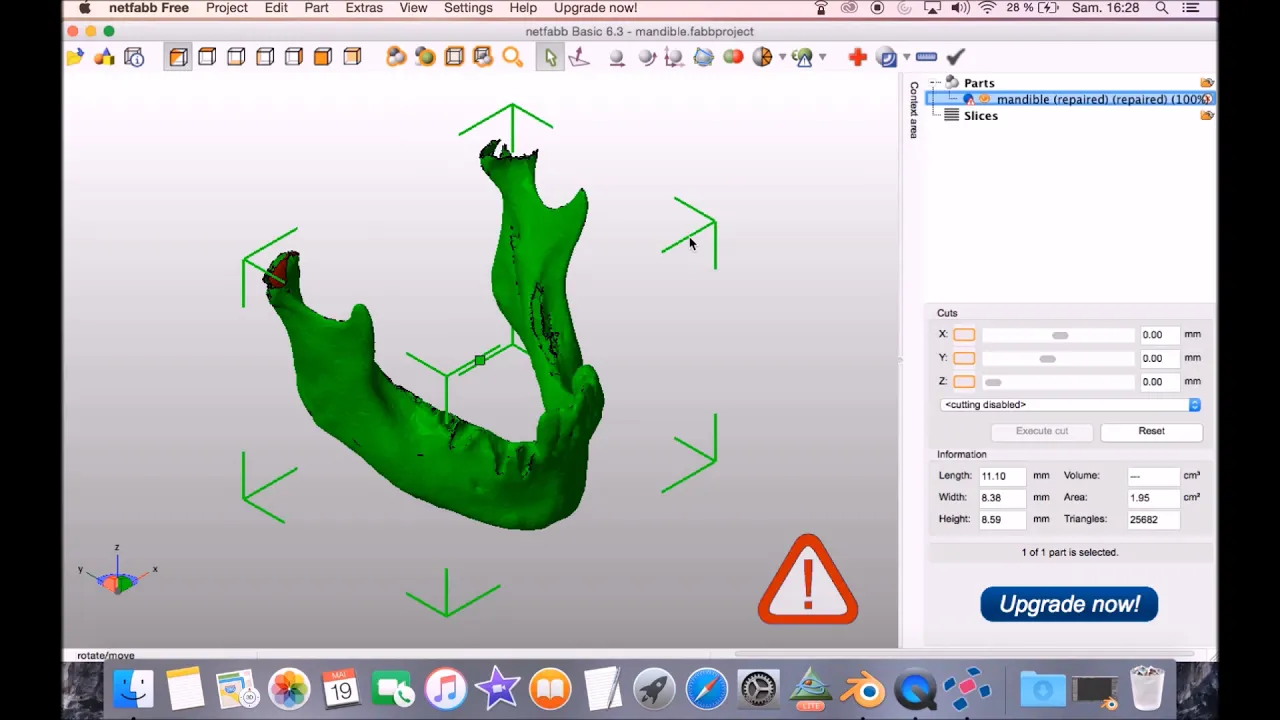Viewport: 1280px width, 720px height.
Task: Select the fifth view-cube perspective icon
Action: [294, 57]
